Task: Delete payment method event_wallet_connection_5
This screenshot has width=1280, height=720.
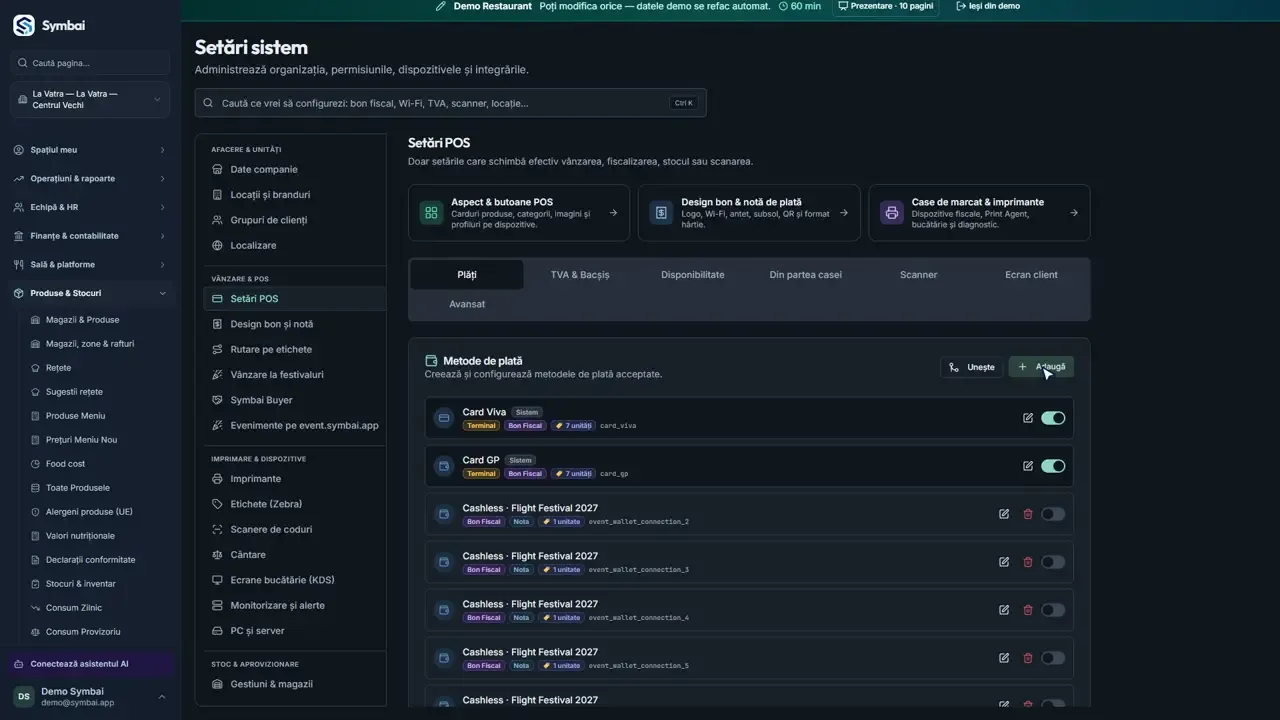Action: [1028, 658]
